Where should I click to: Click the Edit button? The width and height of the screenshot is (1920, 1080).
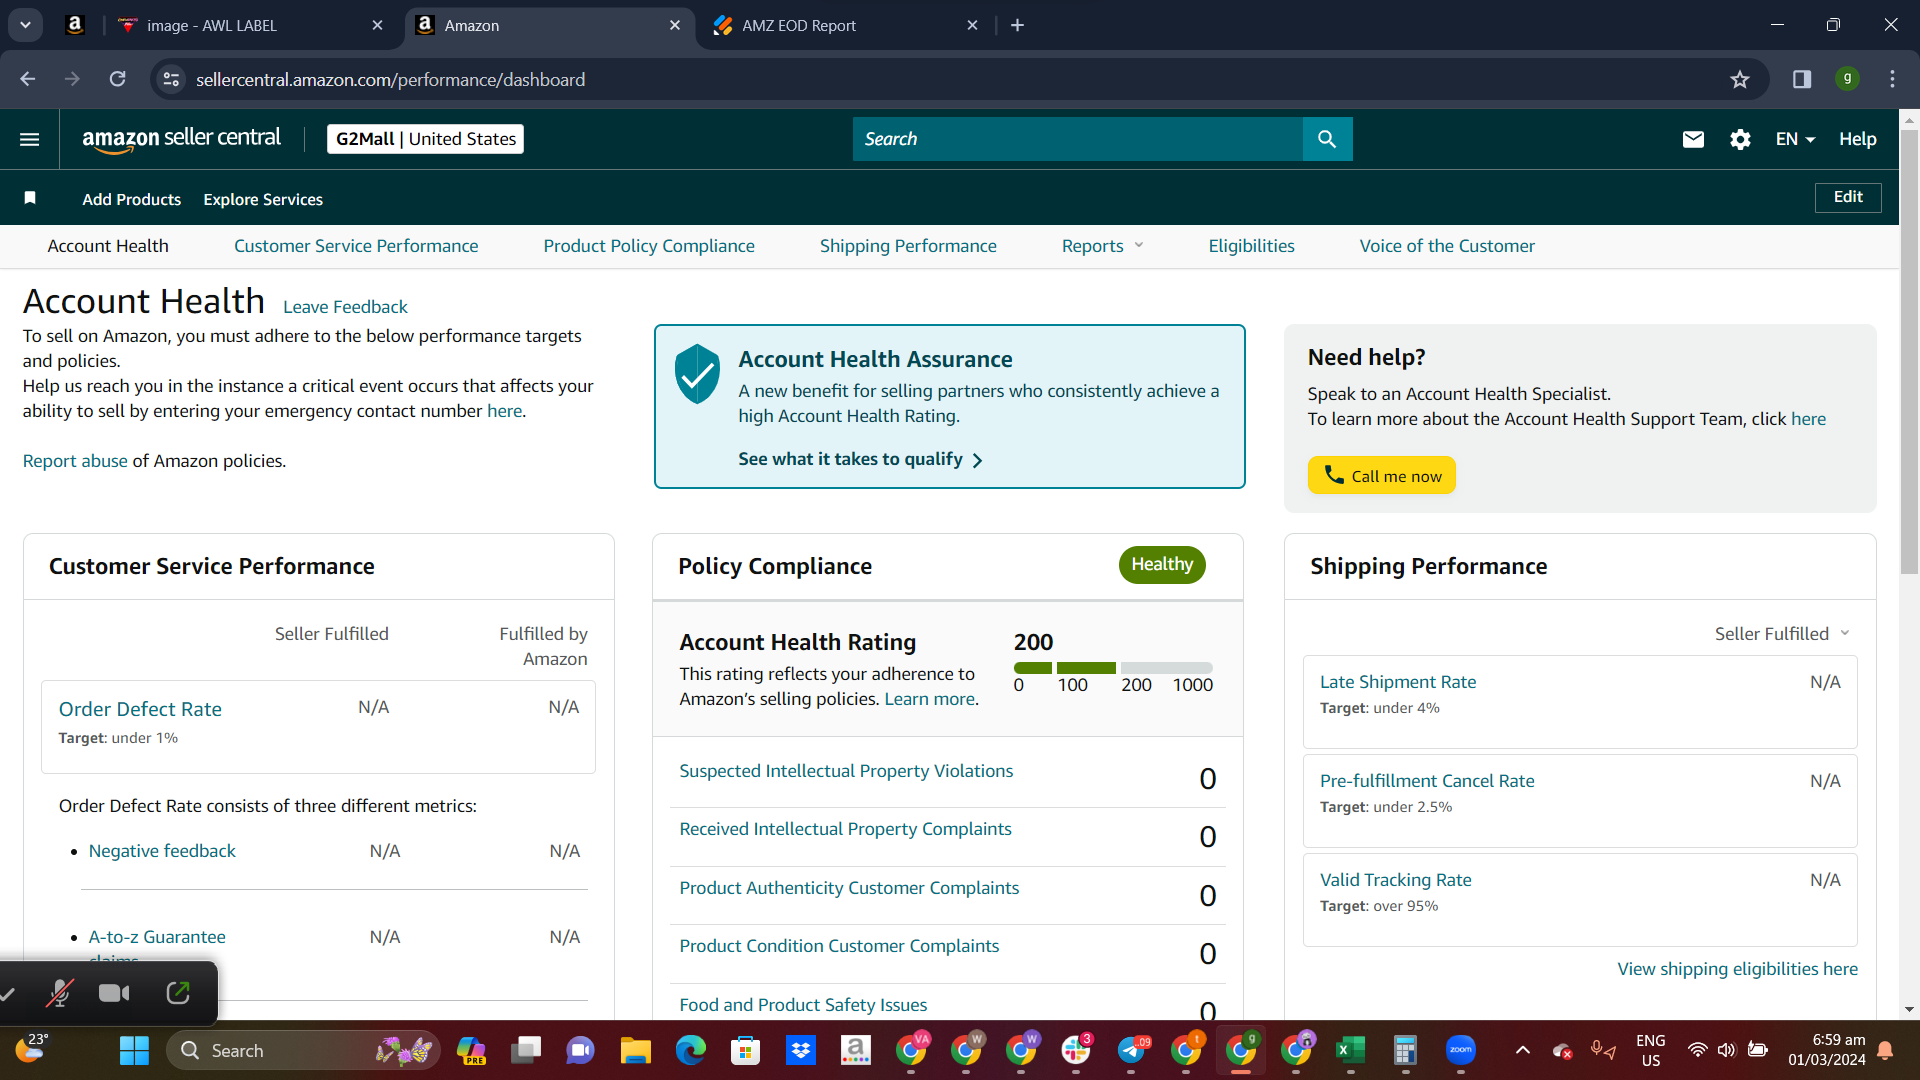pyautogui.click(x=1847, y=197)
